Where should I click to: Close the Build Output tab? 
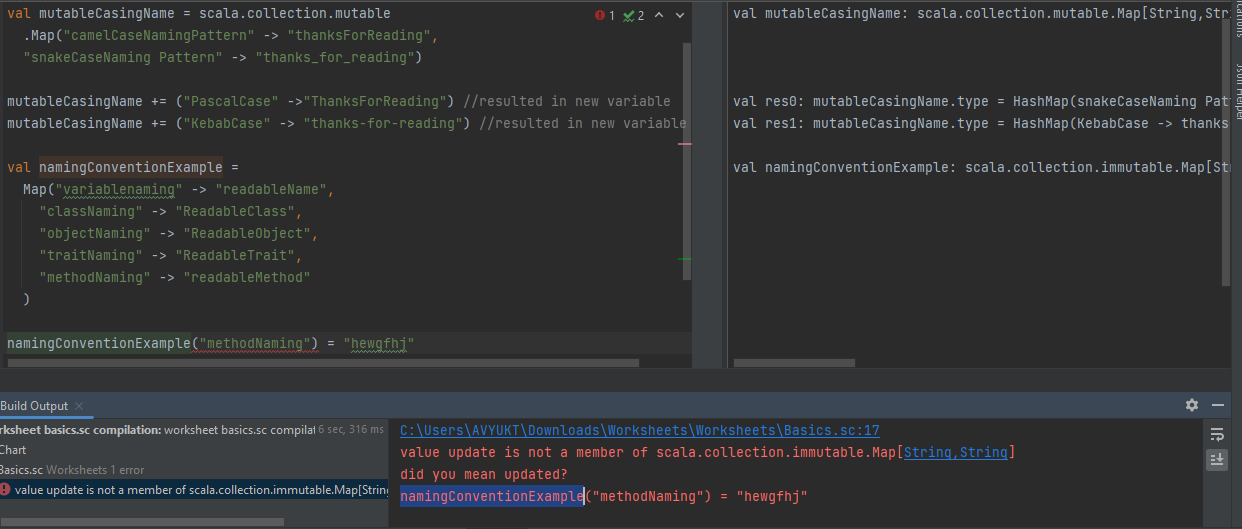pyautogui.click(x=80, y=406)
